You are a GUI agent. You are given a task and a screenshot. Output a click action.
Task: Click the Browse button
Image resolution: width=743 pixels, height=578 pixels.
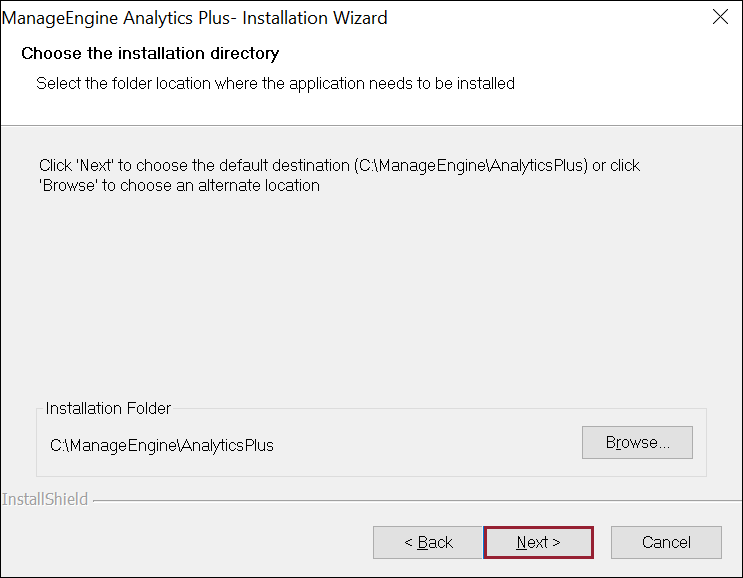coord(637,442)
